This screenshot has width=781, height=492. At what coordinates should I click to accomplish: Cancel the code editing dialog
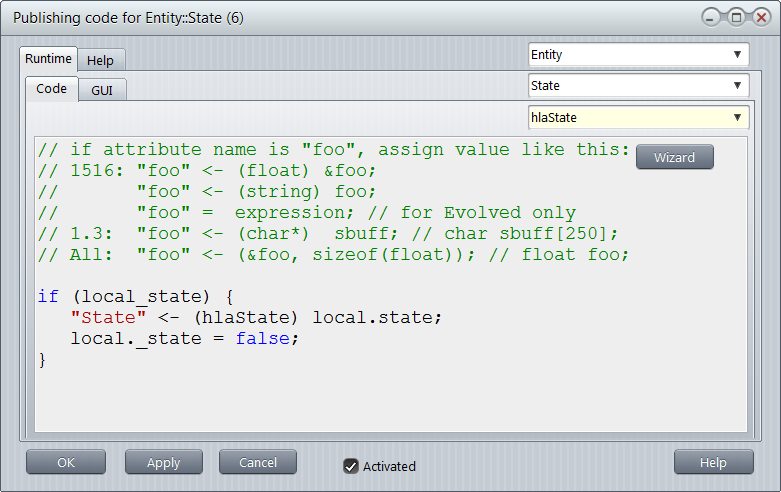(x=258, y=462)
